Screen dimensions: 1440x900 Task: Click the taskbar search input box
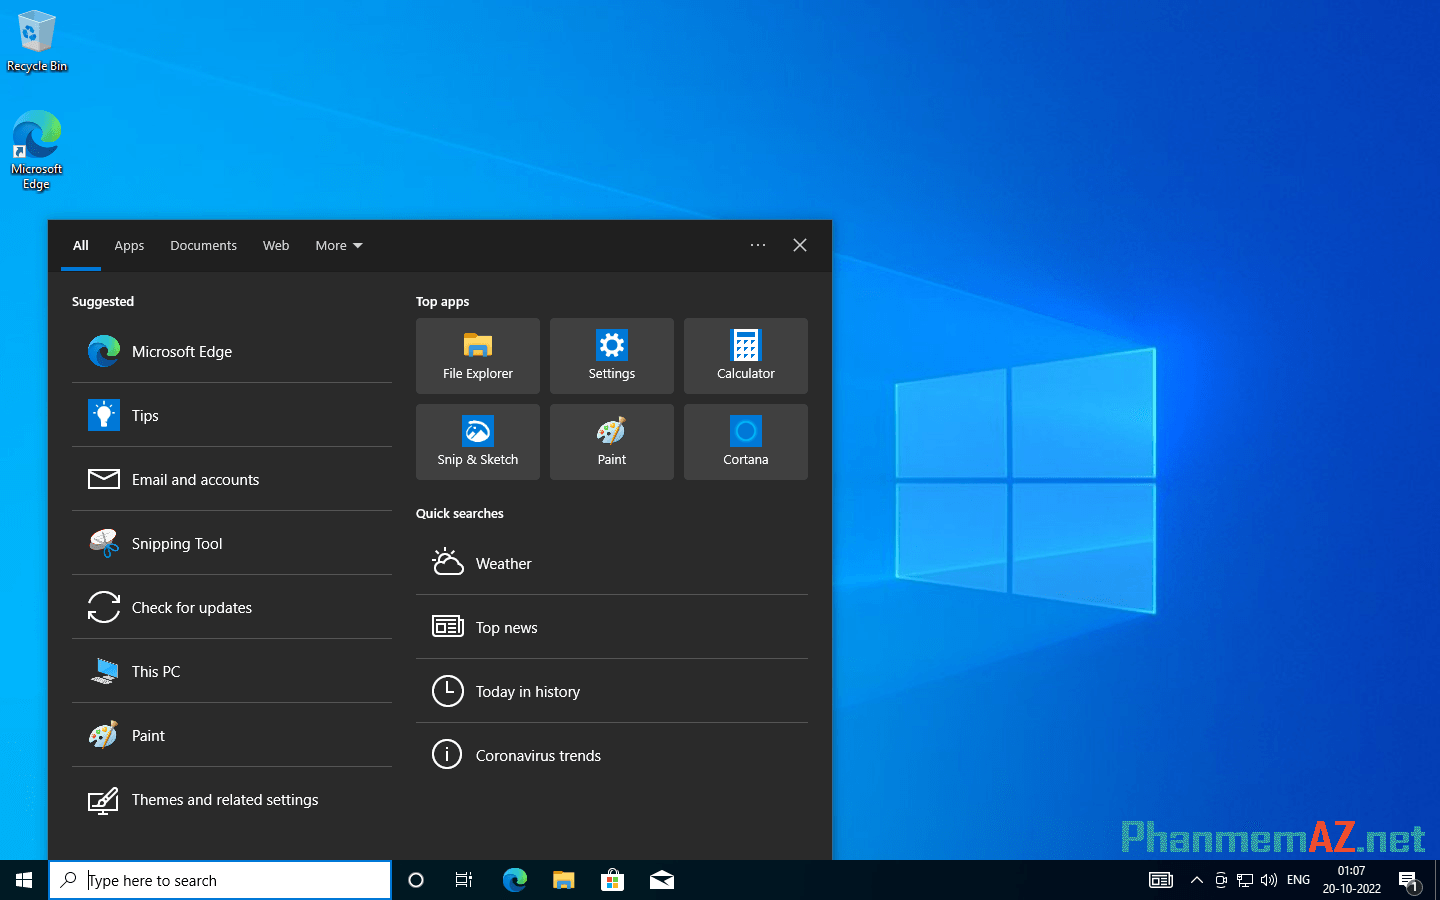tap(220, 880)
